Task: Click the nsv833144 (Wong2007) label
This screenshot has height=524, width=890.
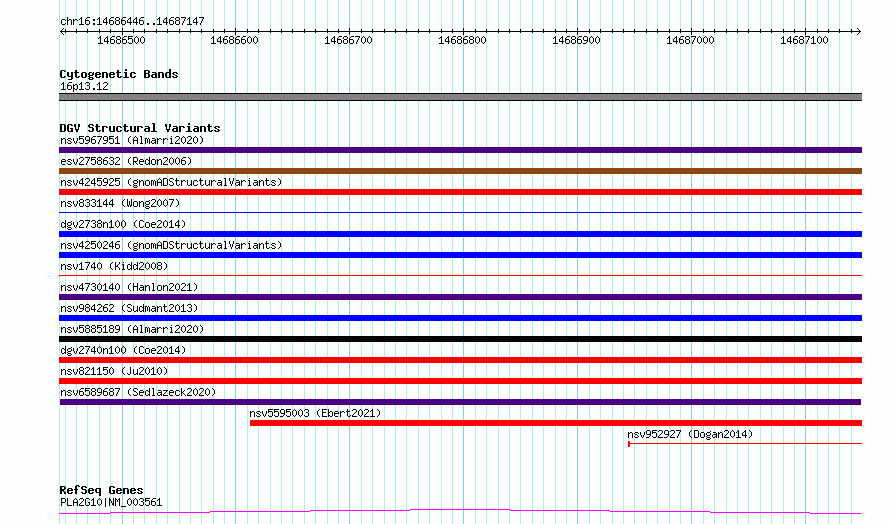Action: point(120,203)
